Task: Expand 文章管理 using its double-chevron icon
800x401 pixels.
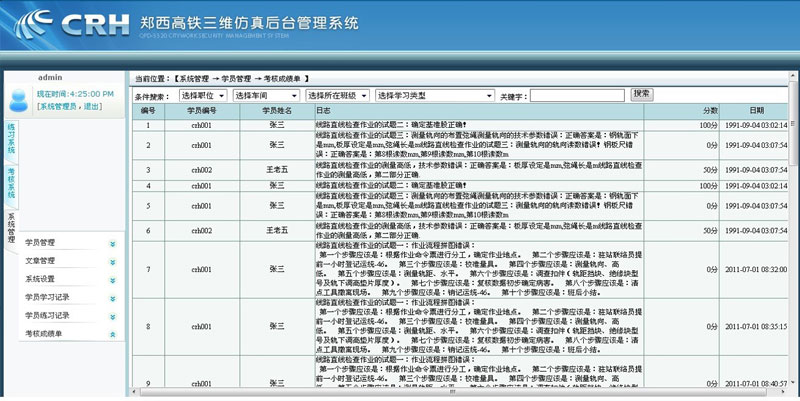Action: pyautogui.click(x=113, y=262)
